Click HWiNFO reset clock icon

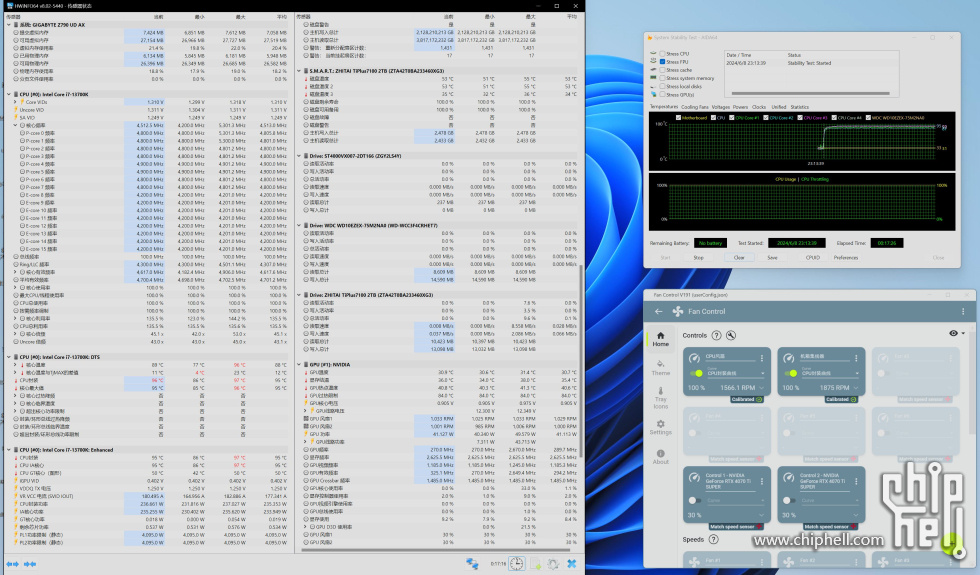[x=516, y=564]
